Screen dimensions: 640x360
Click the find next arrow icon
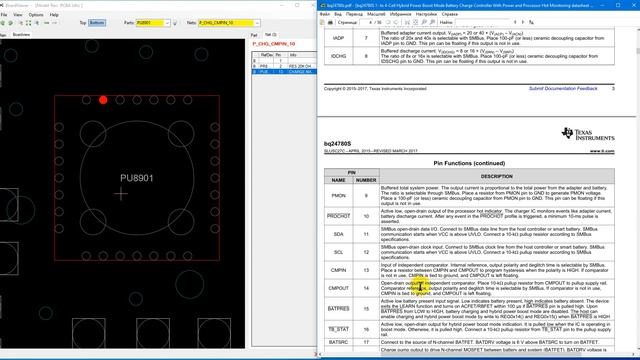click(523, 22)
